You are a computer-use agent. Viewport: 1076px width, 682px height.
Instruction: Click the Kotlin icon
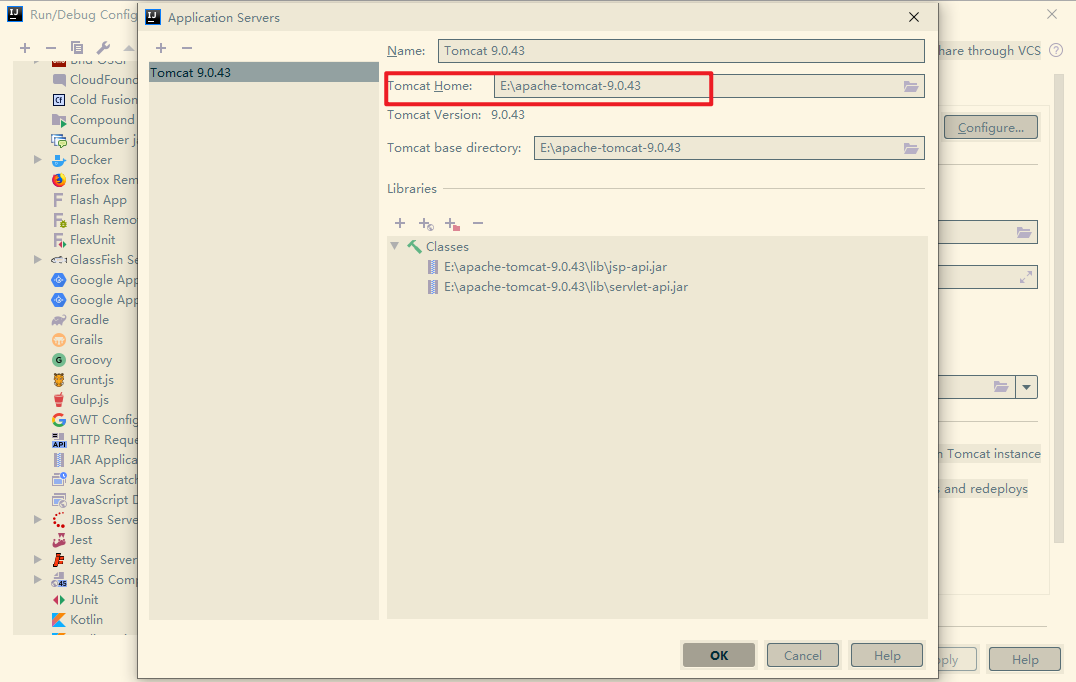tap(59, 620)
